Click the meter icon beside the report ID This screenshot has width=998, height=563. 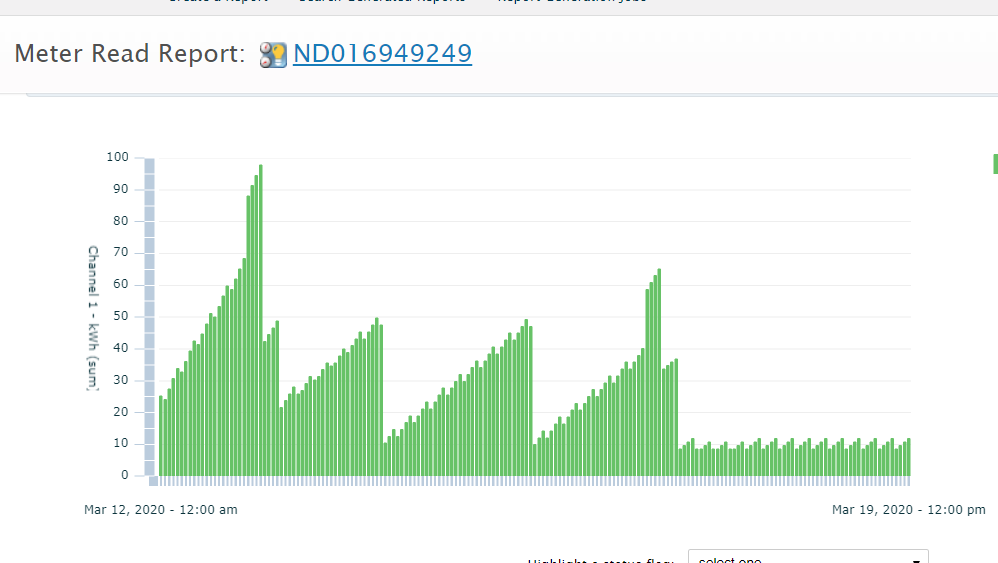(273, 54)
